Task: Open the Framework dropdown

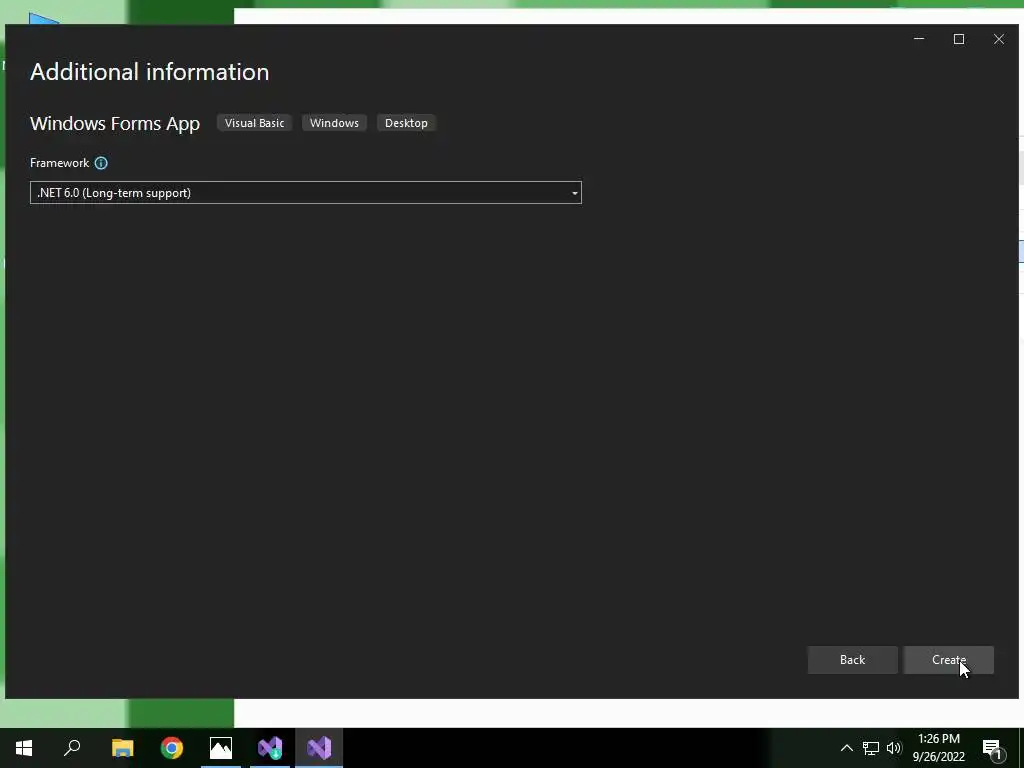Action: pyautogui.click(x=306, y=193)
